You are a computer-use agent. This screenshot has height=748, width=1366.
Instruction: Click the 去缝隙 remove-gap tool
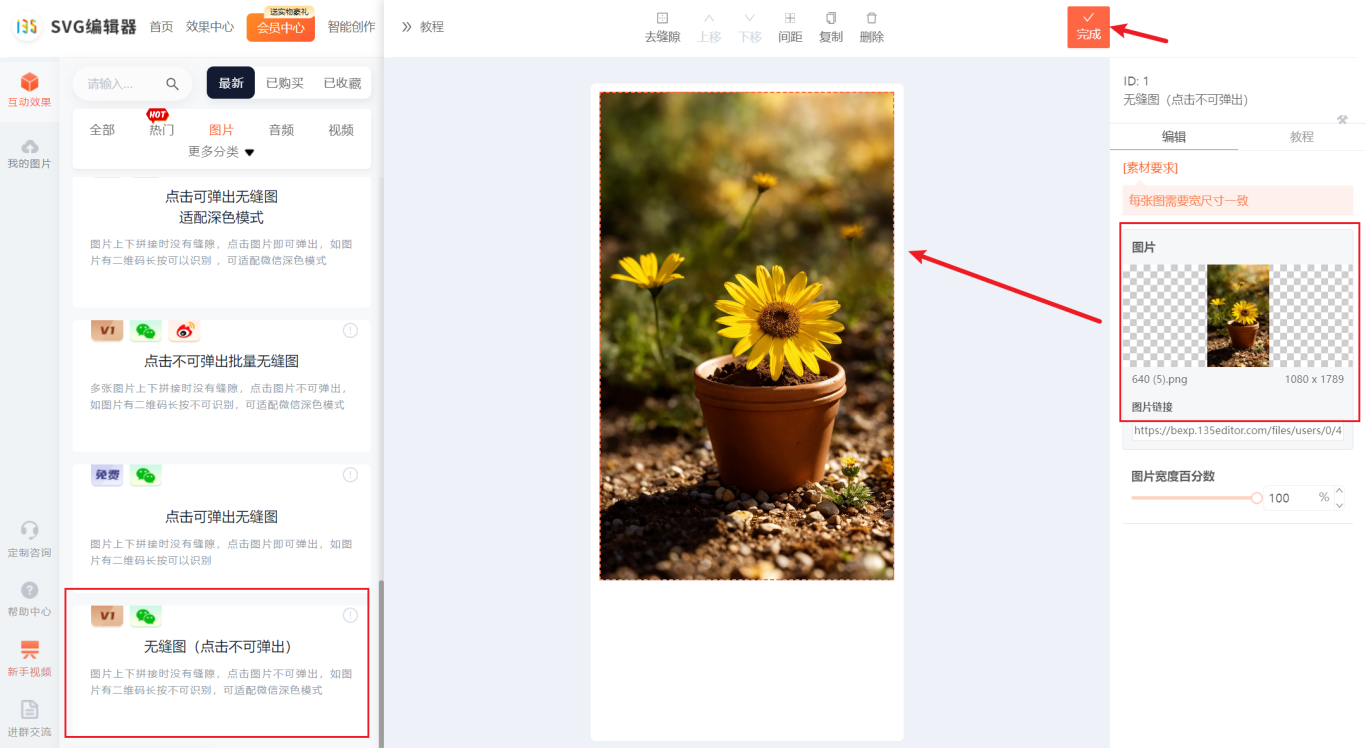tap(662, 27)
